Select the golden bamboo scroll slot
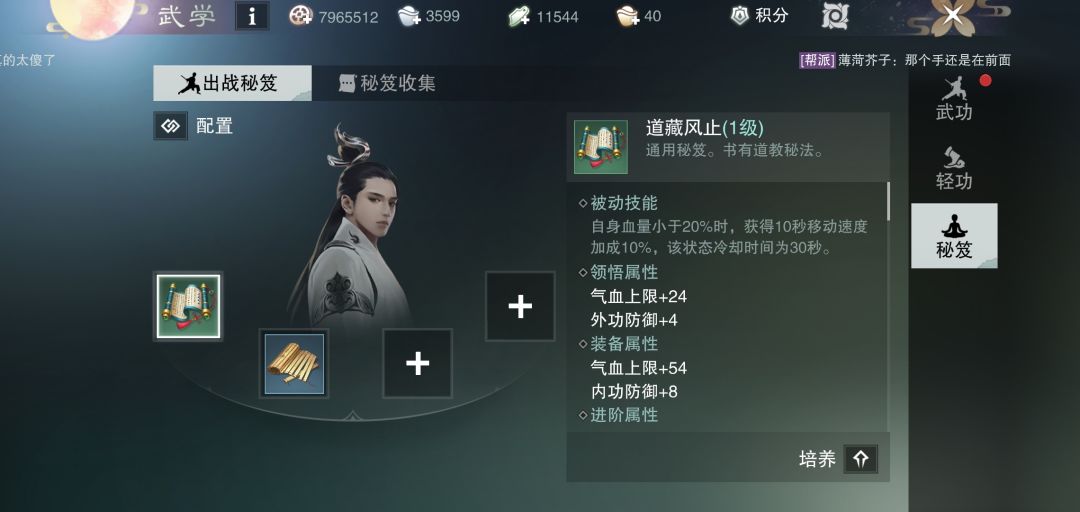1080x512 pixels. pyautogui.click(x=294, y=364)
